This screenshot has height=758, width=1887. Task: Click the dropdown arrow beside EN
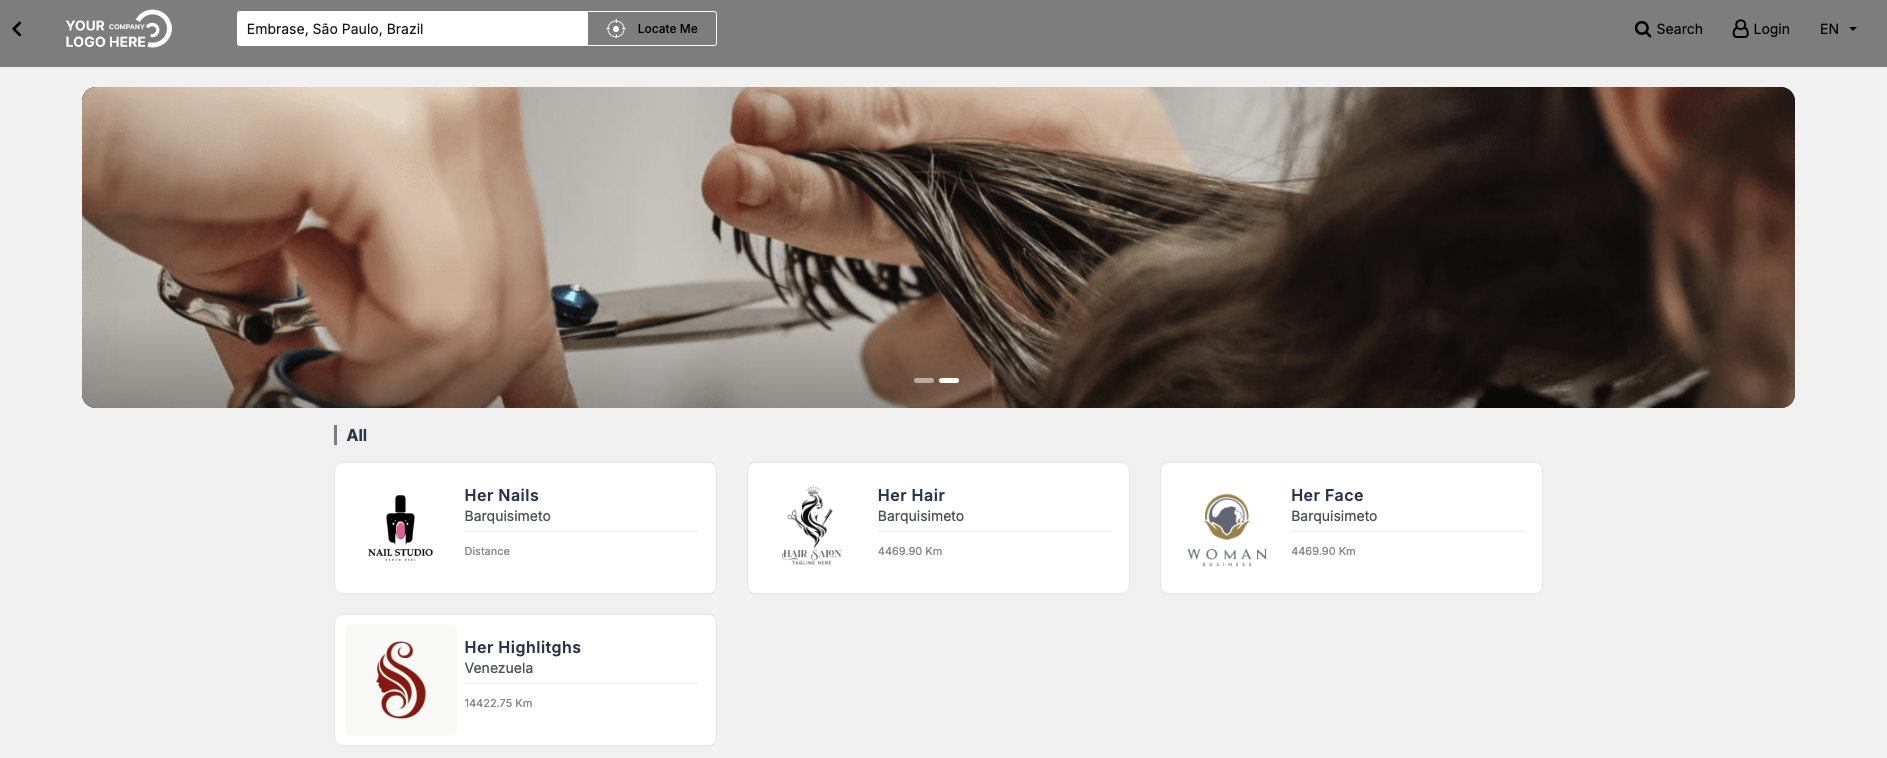point(1853,29)
